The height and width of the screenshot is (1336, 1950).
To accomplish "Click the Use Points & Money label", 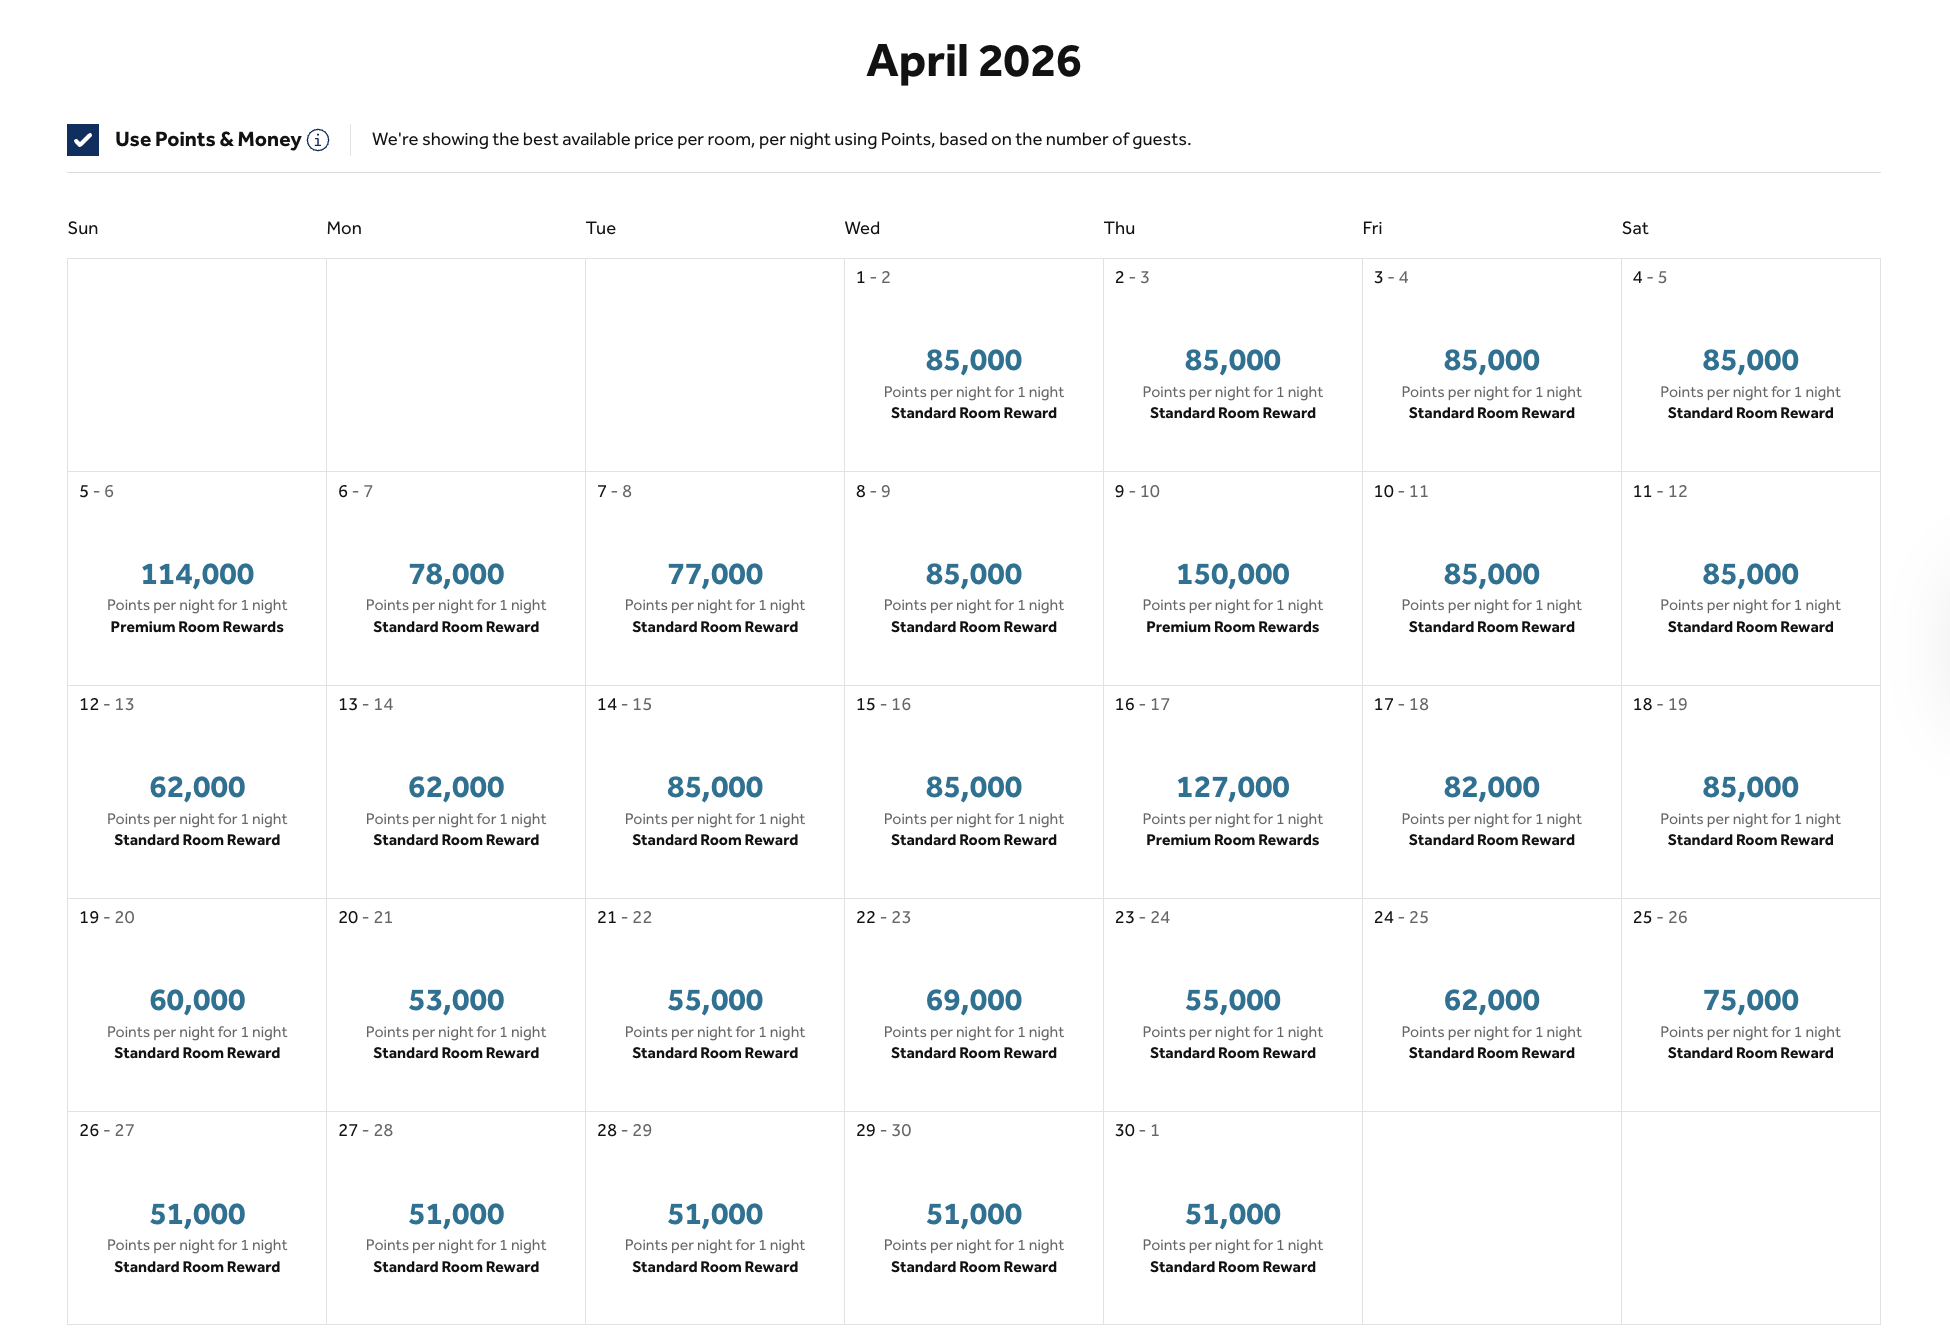I will [208, 140].
